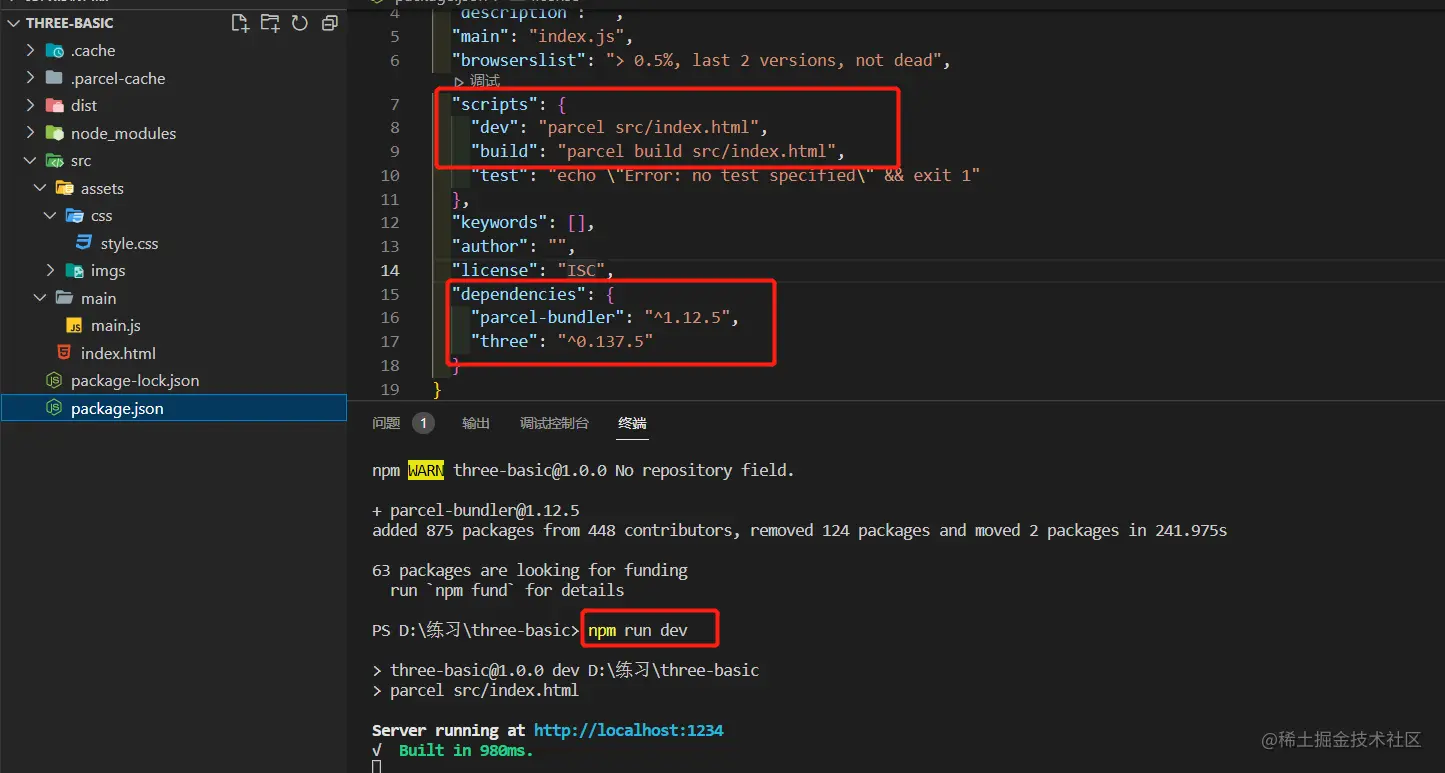Click the "test" key on line 10

499,175
